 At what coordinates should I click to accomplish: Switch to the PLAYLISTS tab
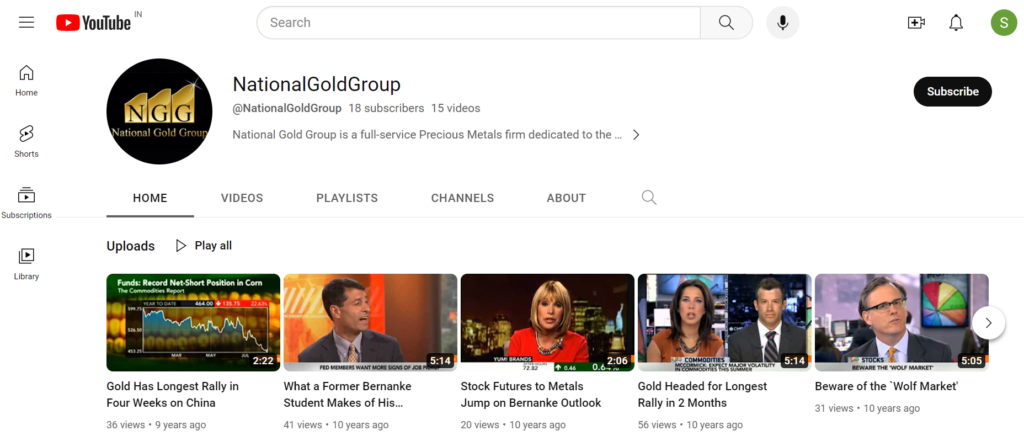point(347,198)
